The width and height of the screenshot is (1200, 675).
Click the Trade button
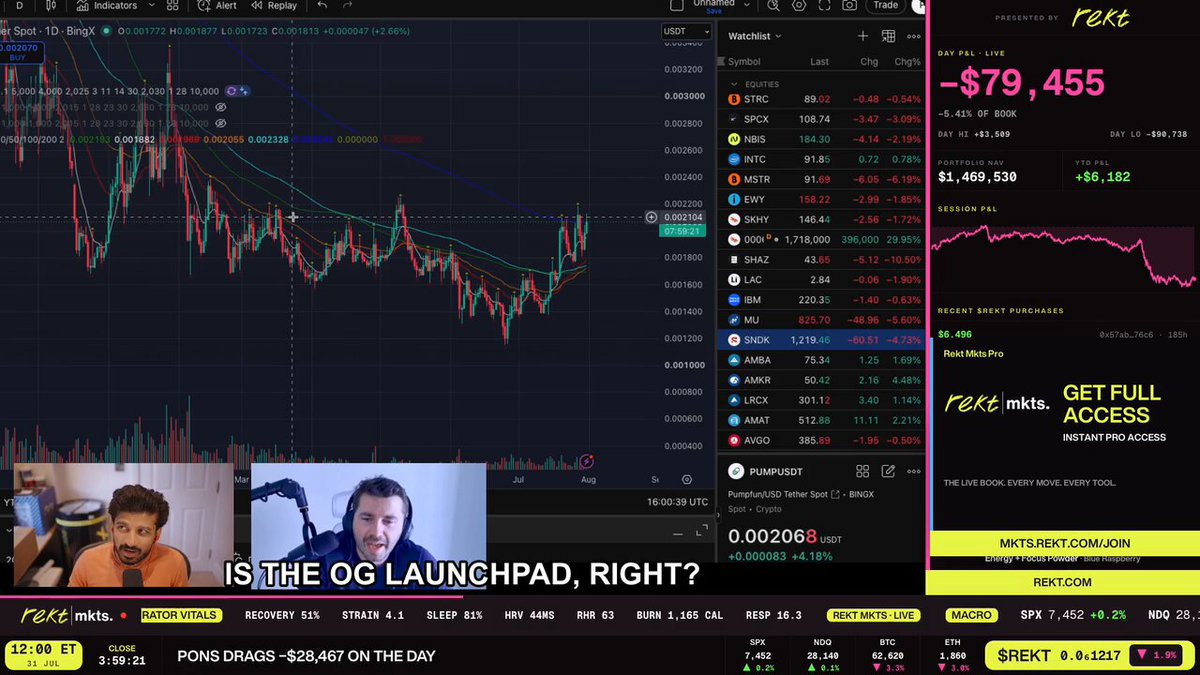(x=886, y=5)
